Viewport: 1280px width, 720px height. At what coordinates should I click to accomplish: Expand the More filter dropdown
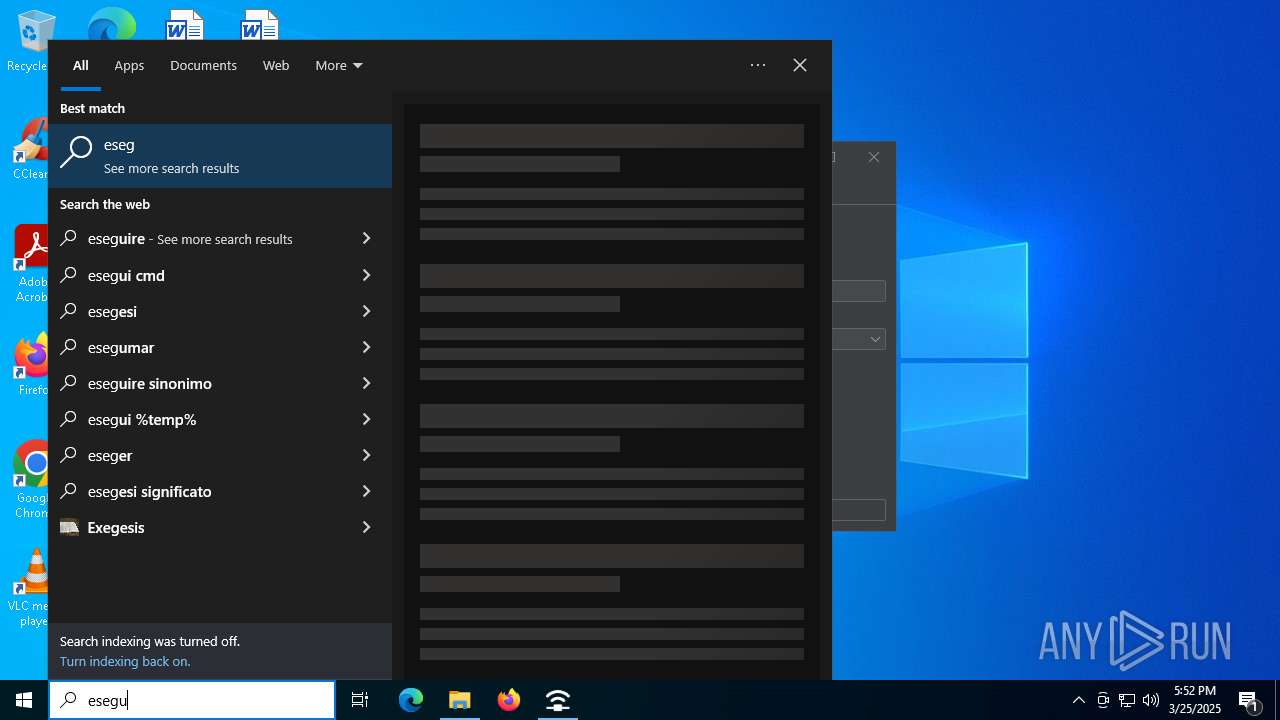(338, 65)
